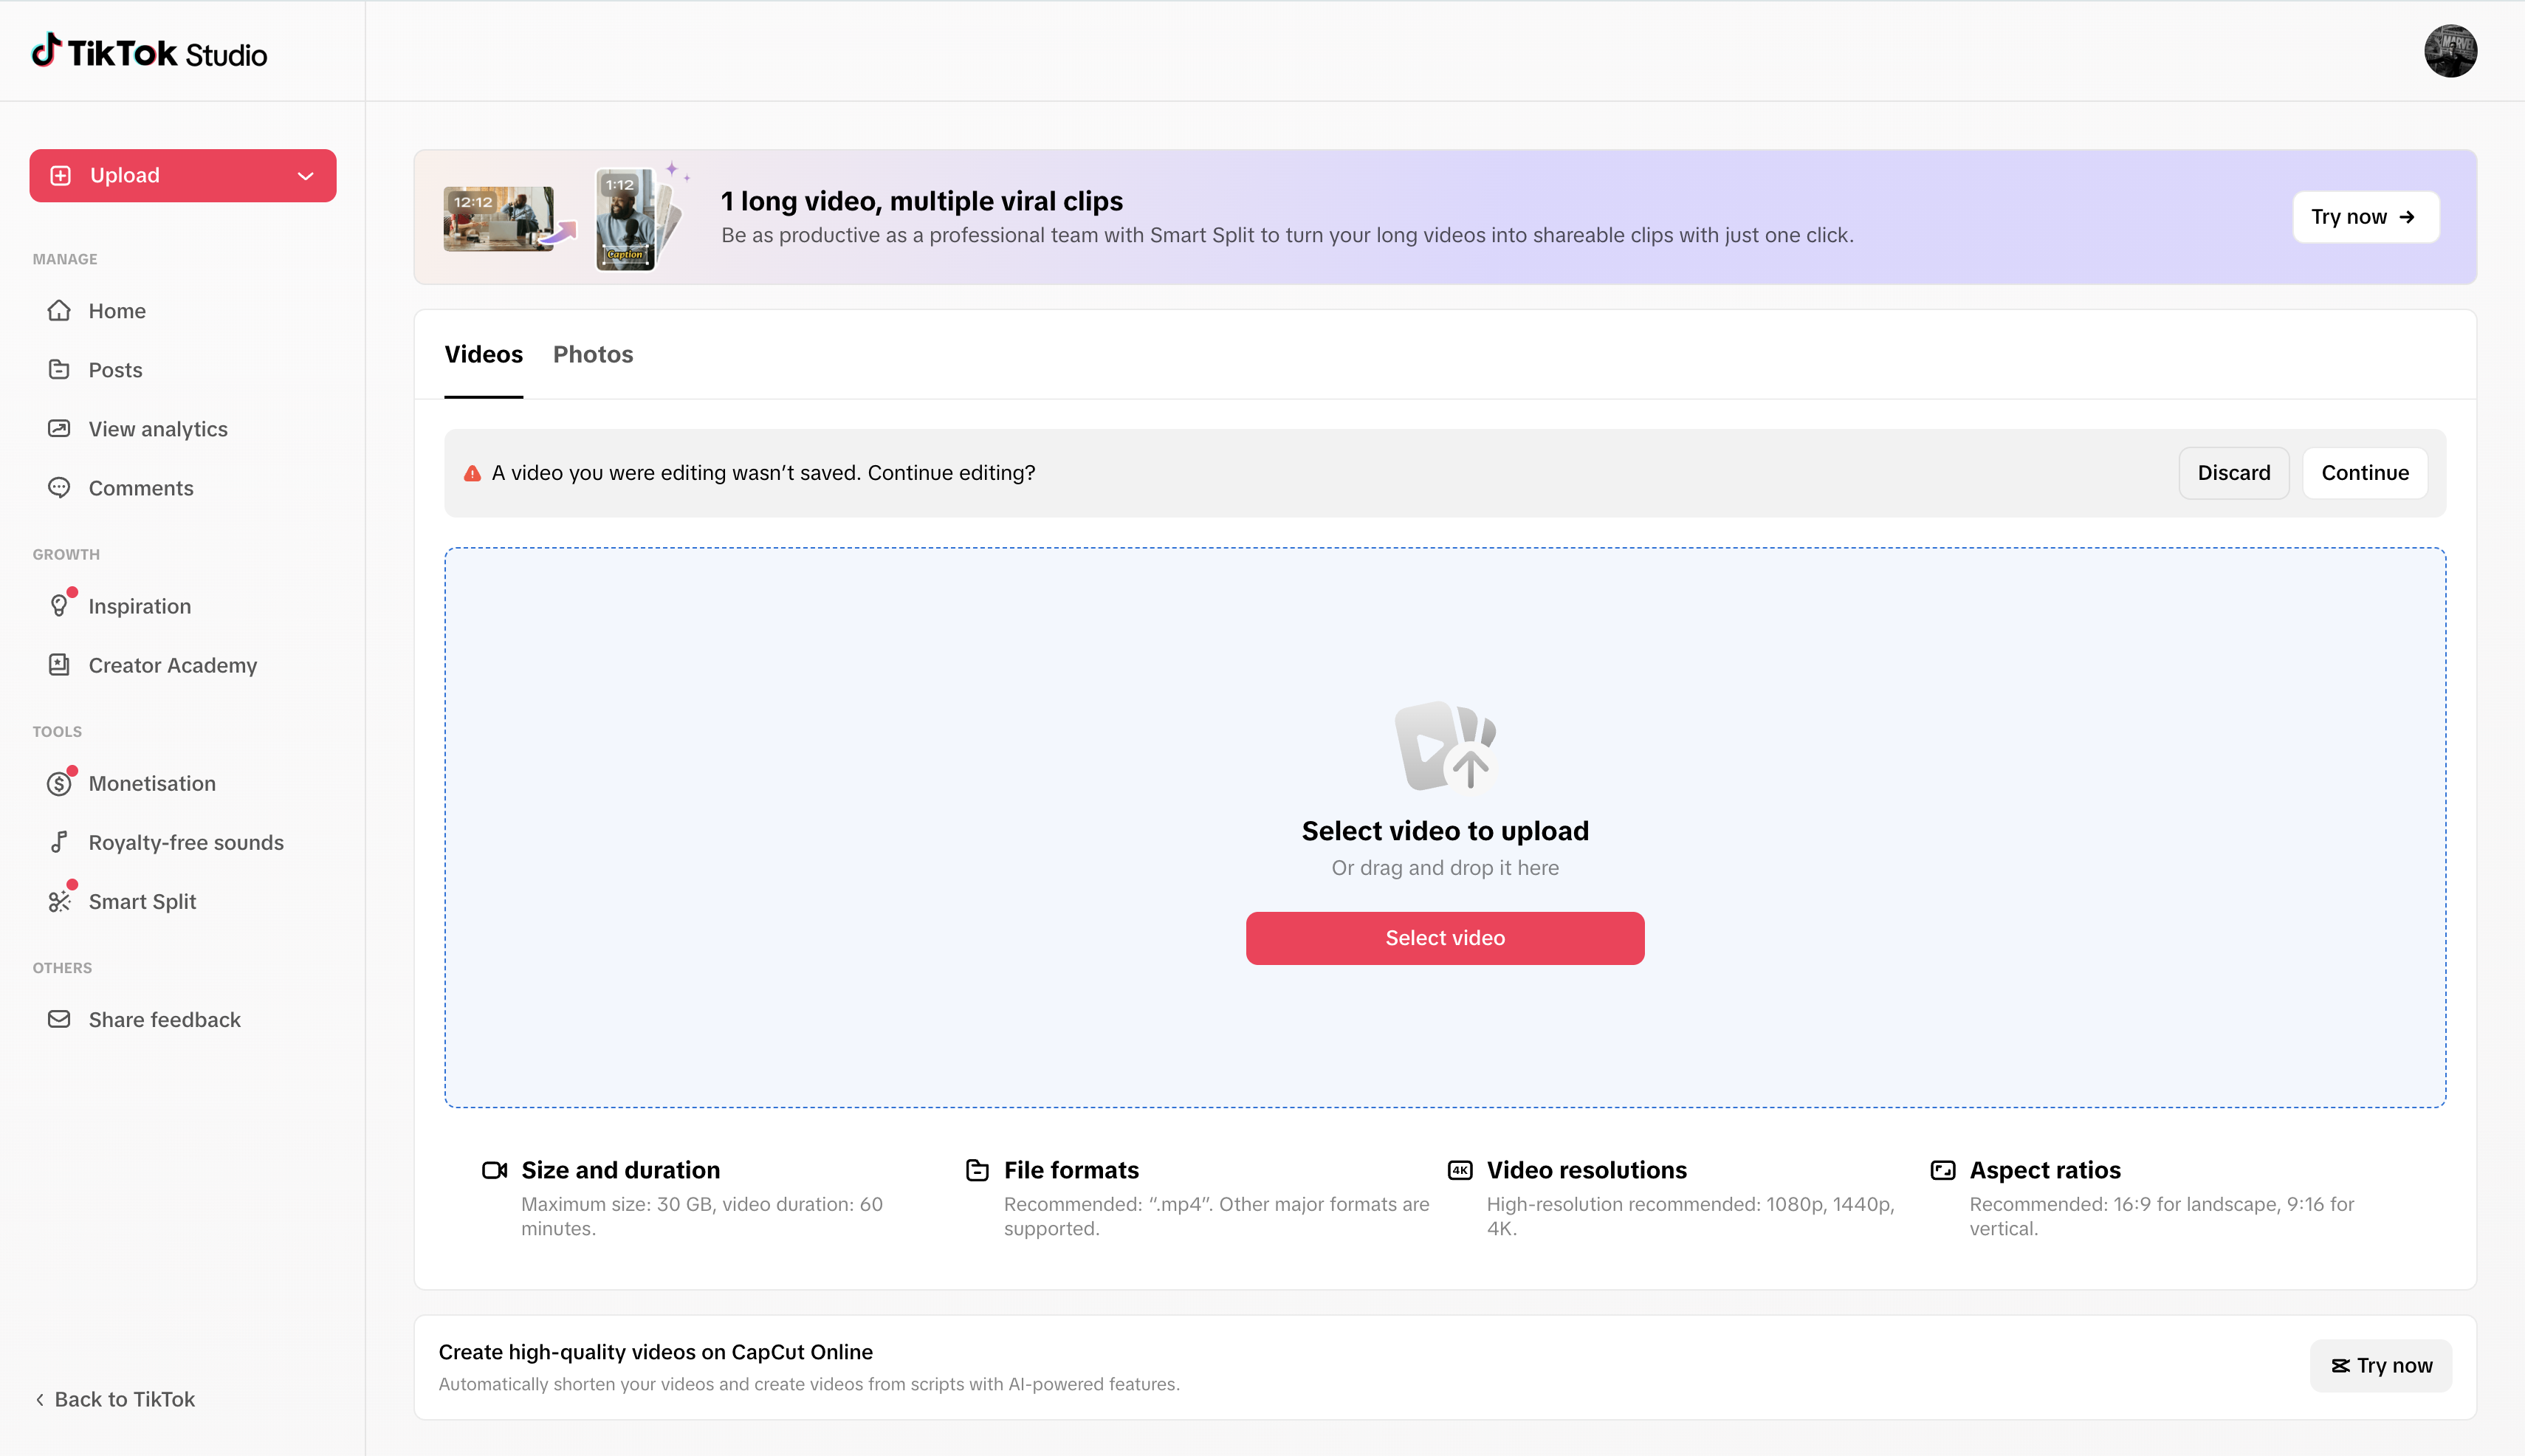Click the Upload plus icon

[61, 175]
